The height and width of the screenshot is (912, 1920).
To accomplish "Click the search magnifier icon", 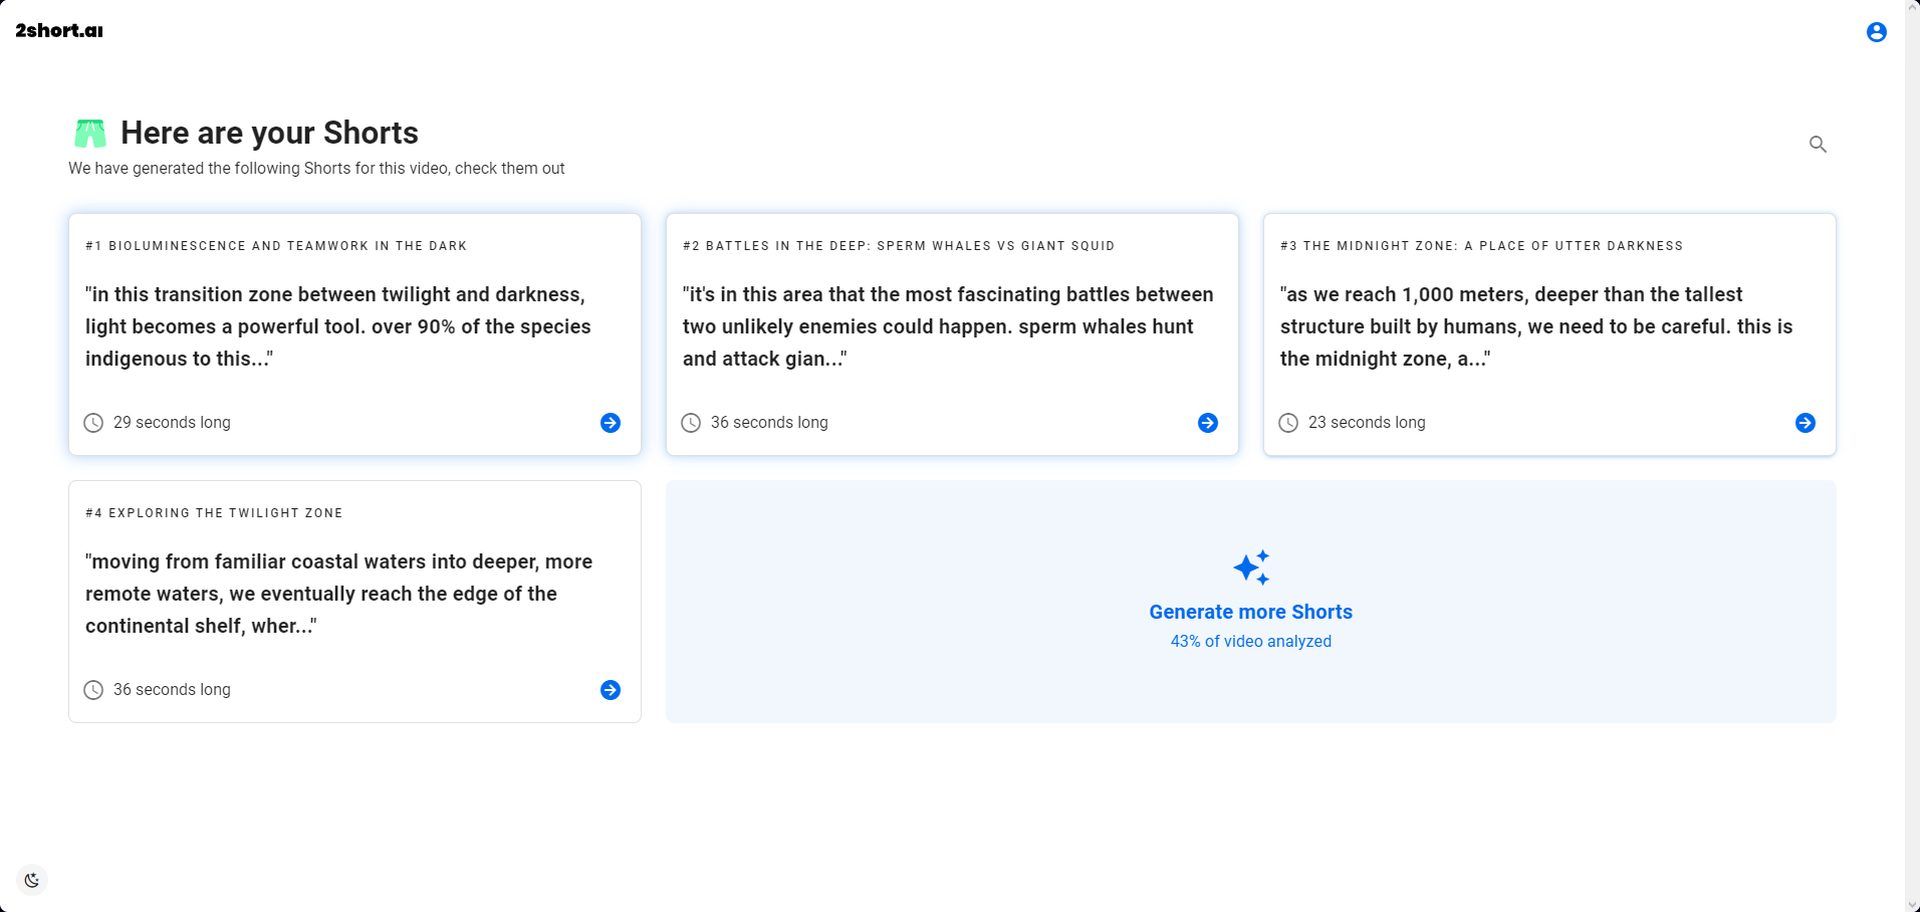I will (x=1818, y=144).
